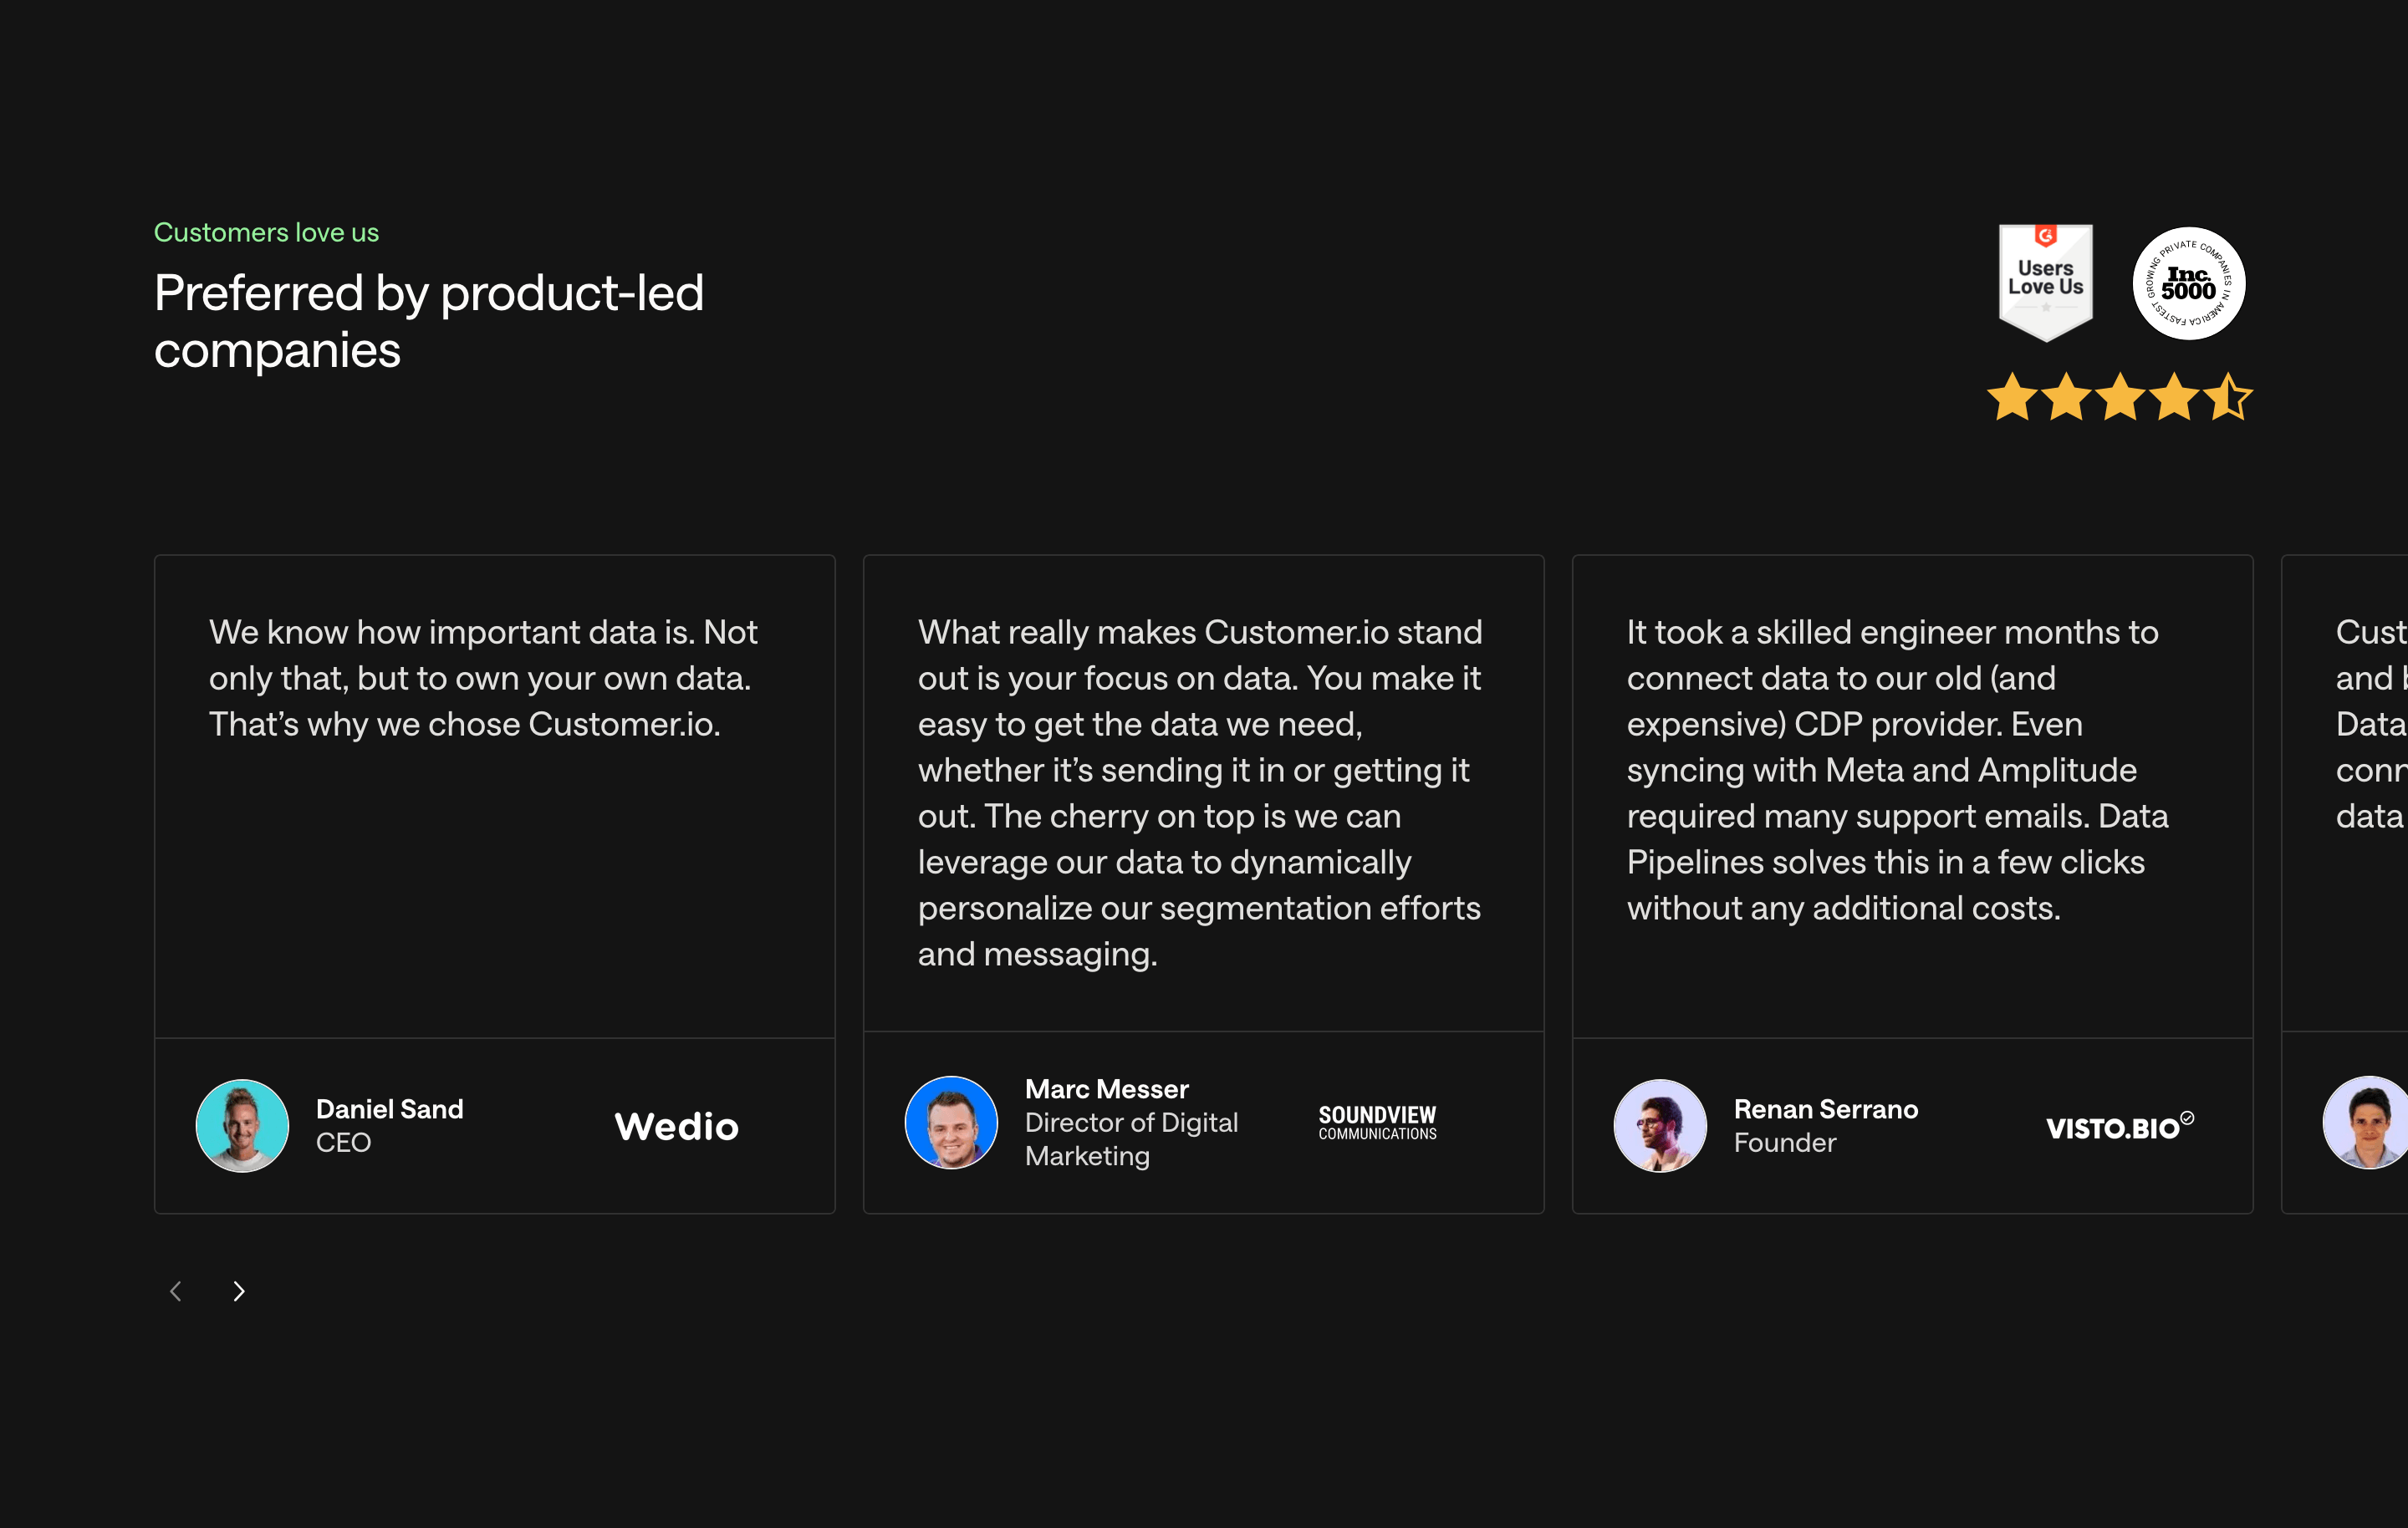Open the Wedio company logo
Image resolution: width=2408 pixels, height=1528 pixels.
tap(677, 1126)
